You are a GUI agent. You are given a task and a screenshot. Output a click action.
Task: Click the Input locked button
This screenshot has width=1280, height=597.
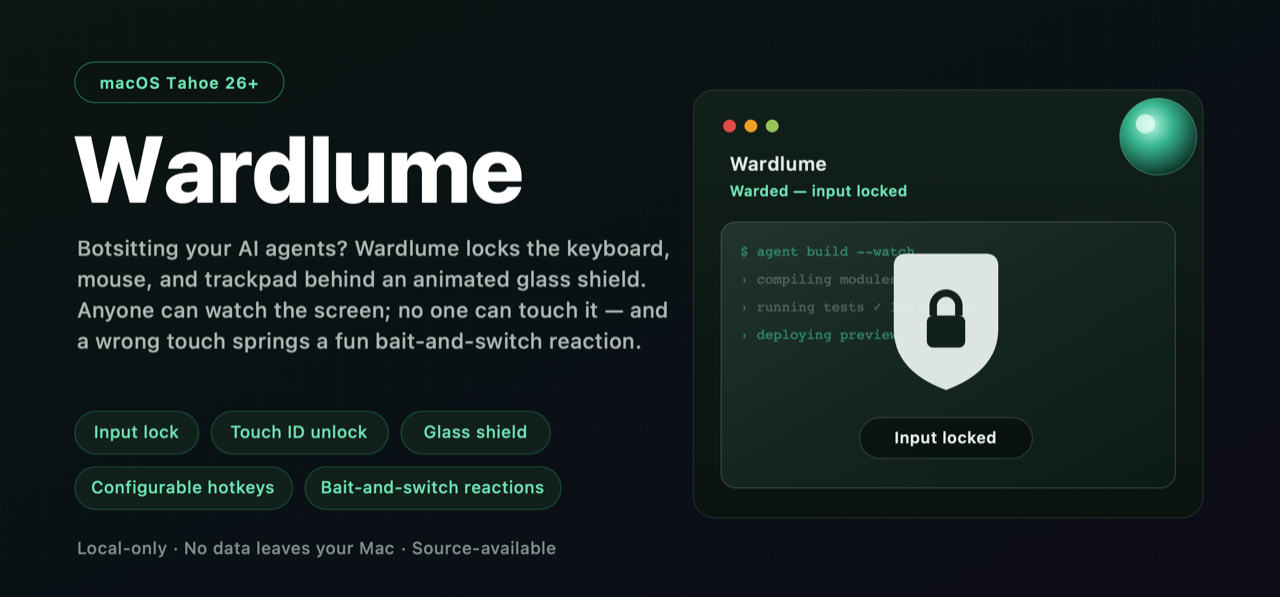coord(945,438)
